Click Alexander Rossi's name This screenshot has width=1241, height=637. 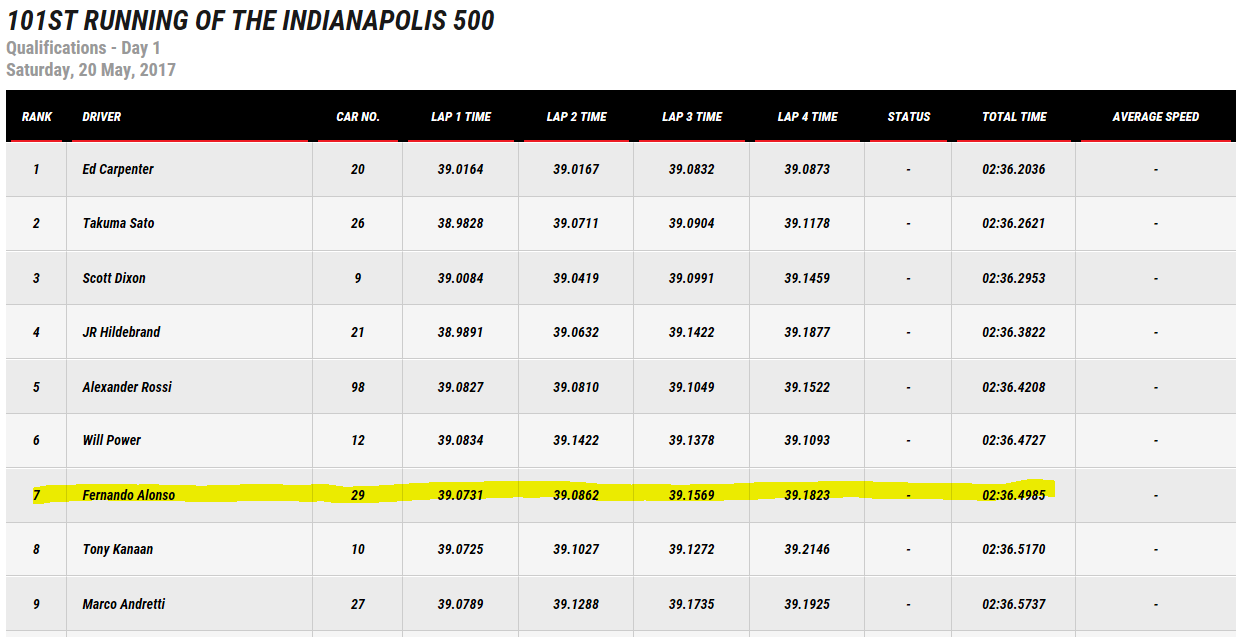point(127,387)
